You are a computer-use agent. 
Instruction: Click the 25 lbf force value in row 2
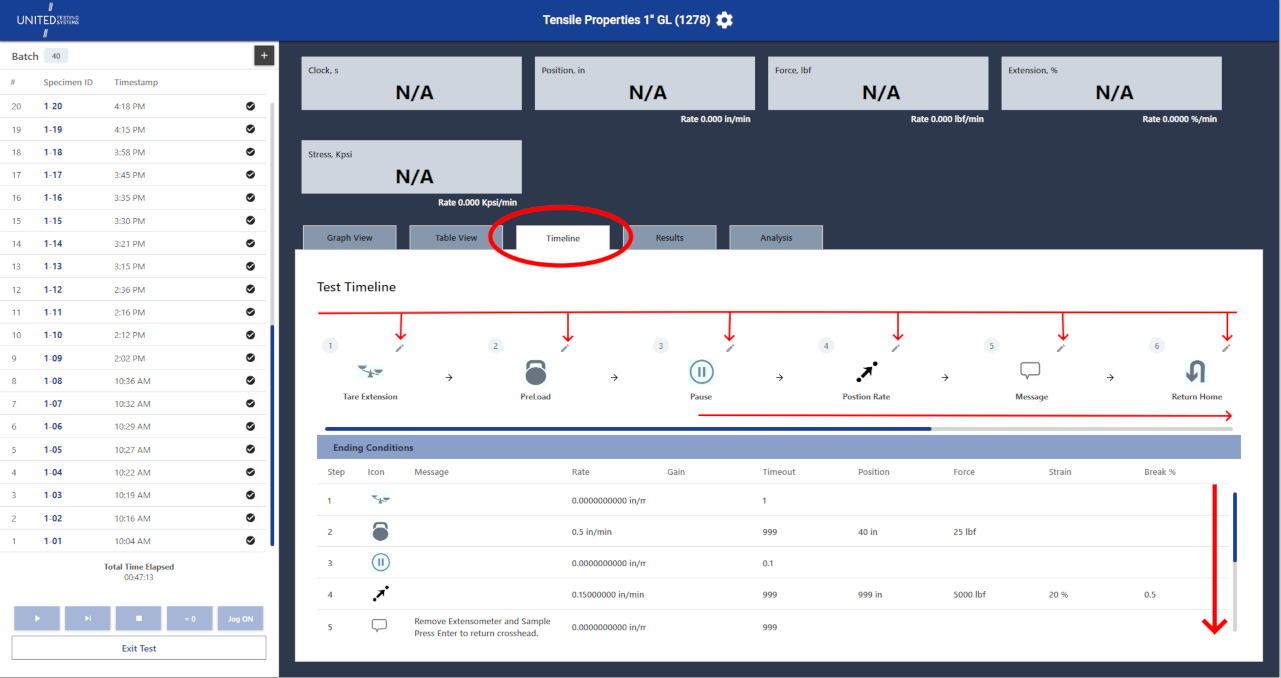coord(964,532)
